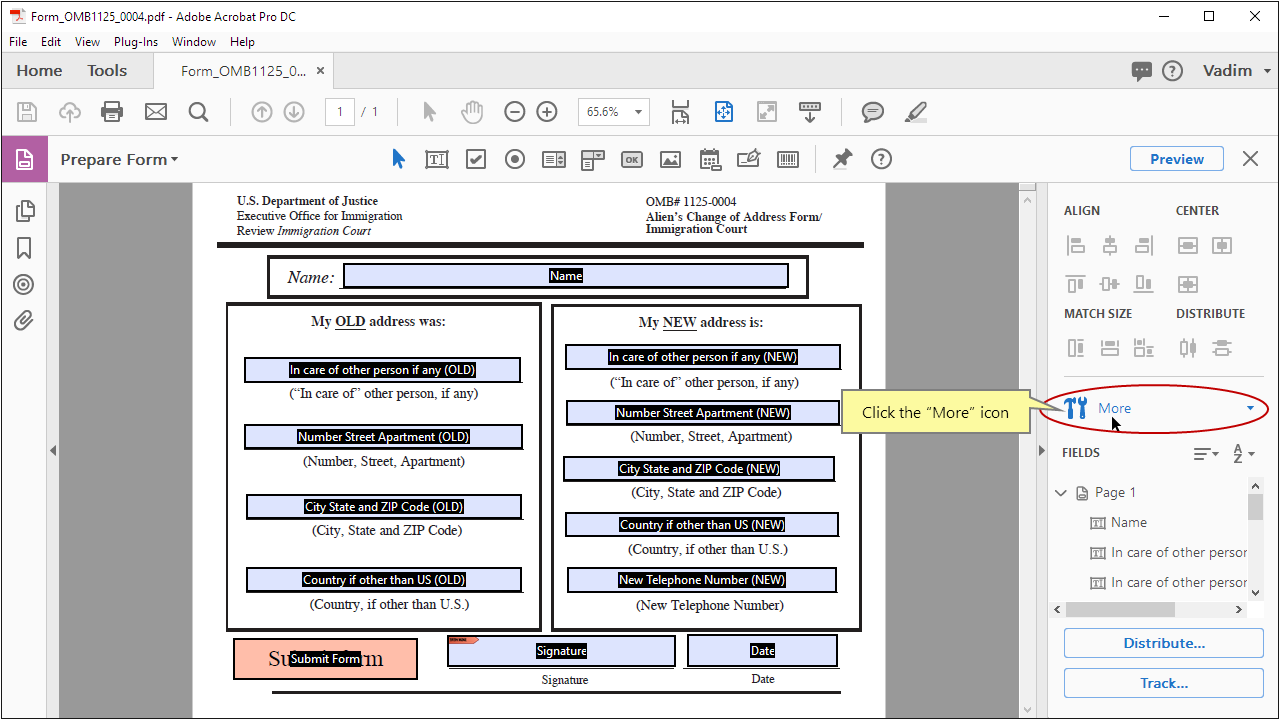1280x720 pixels.
Task: Select the Add Image field tool
Action: [669, 159]
